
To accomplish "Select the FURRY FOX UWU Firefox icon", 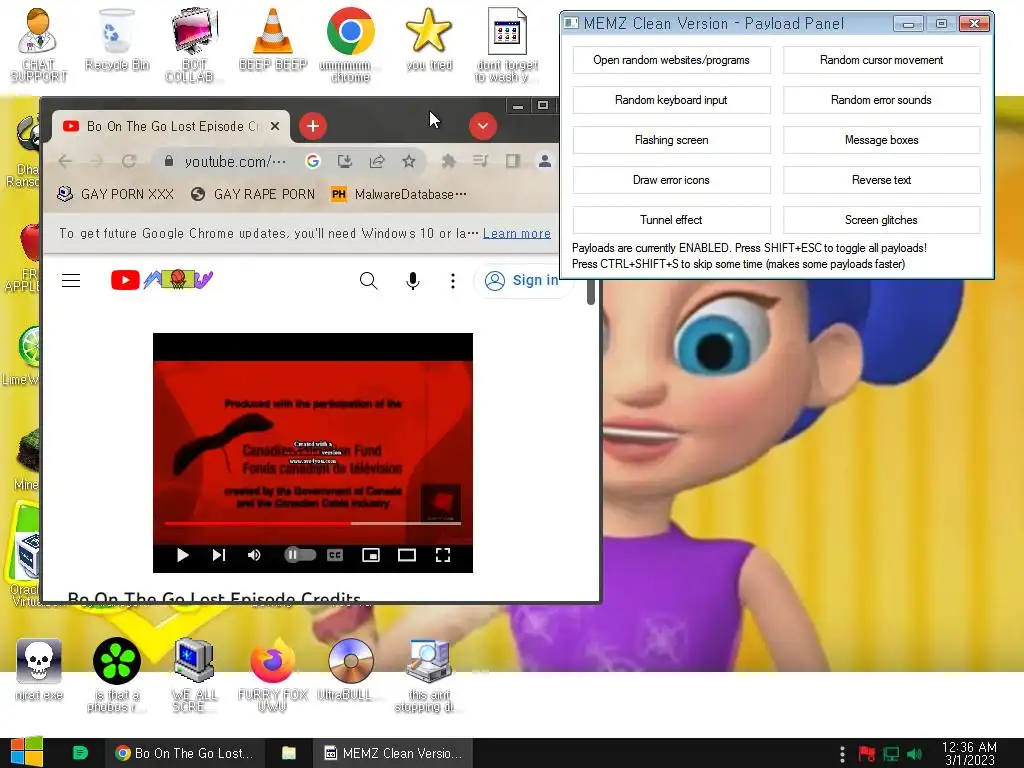I will pos(272,675).
